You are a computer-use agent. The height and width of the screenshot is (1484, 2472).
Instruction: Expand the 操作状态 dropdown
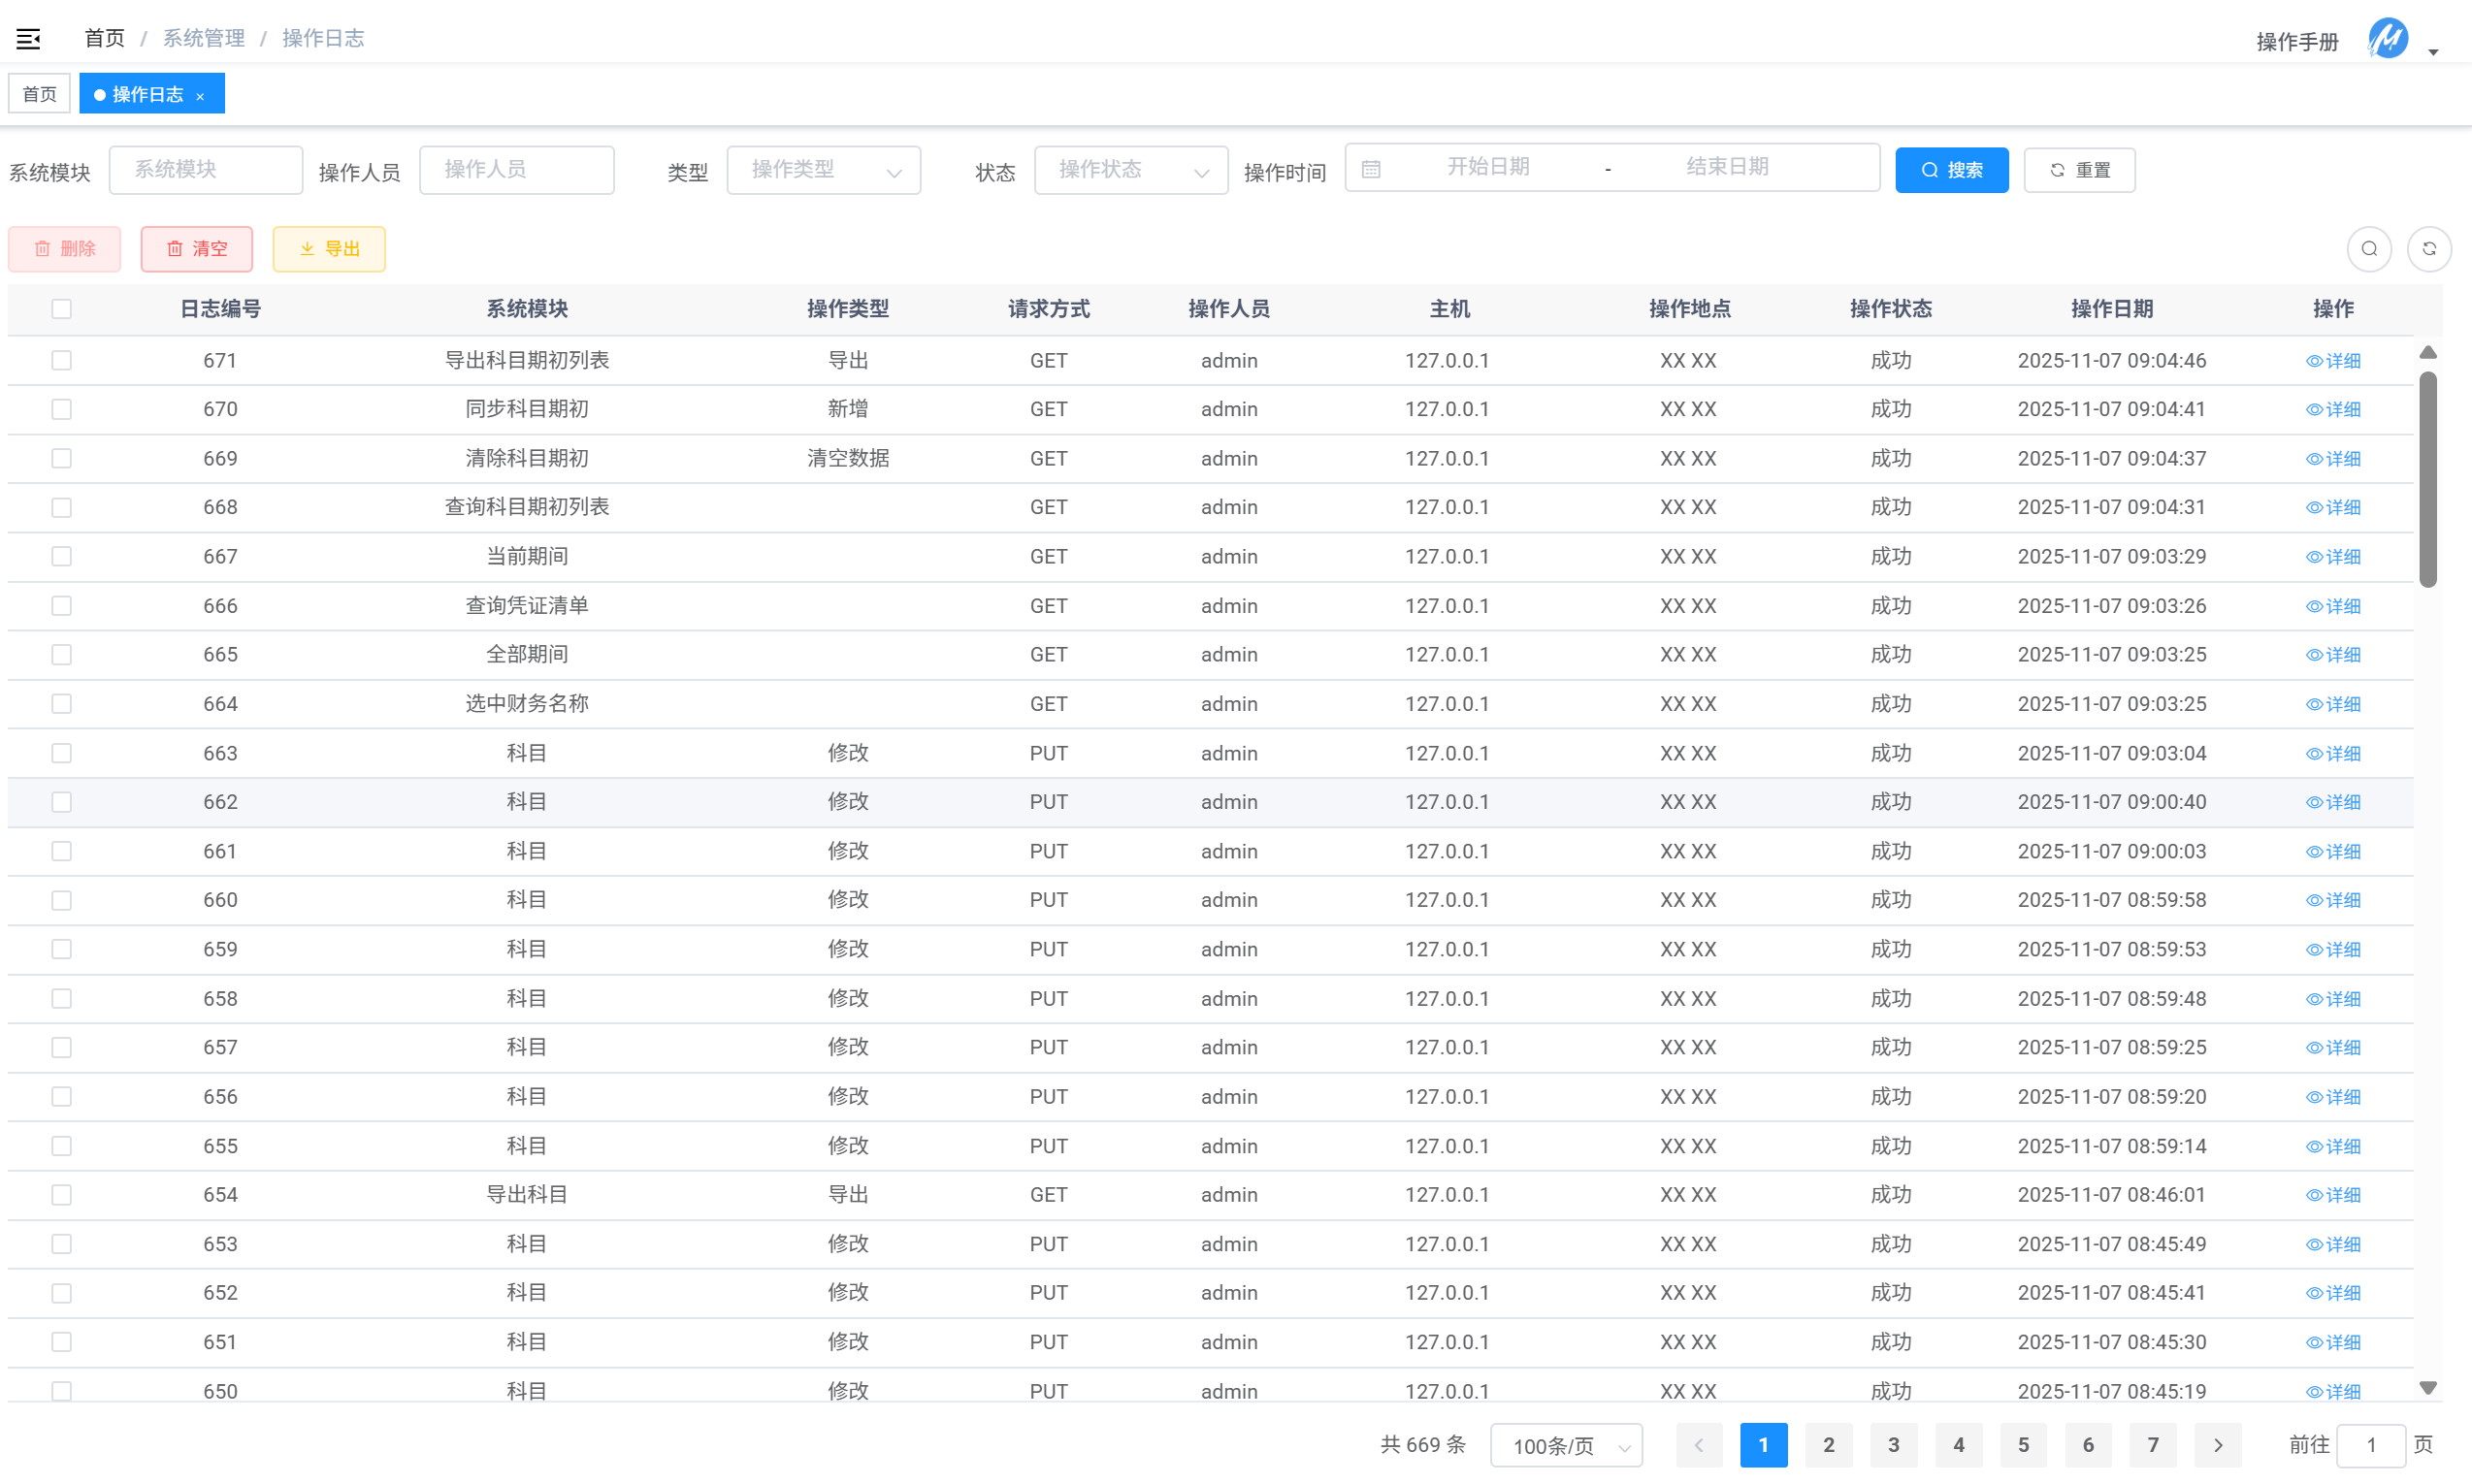[1130, 170]
